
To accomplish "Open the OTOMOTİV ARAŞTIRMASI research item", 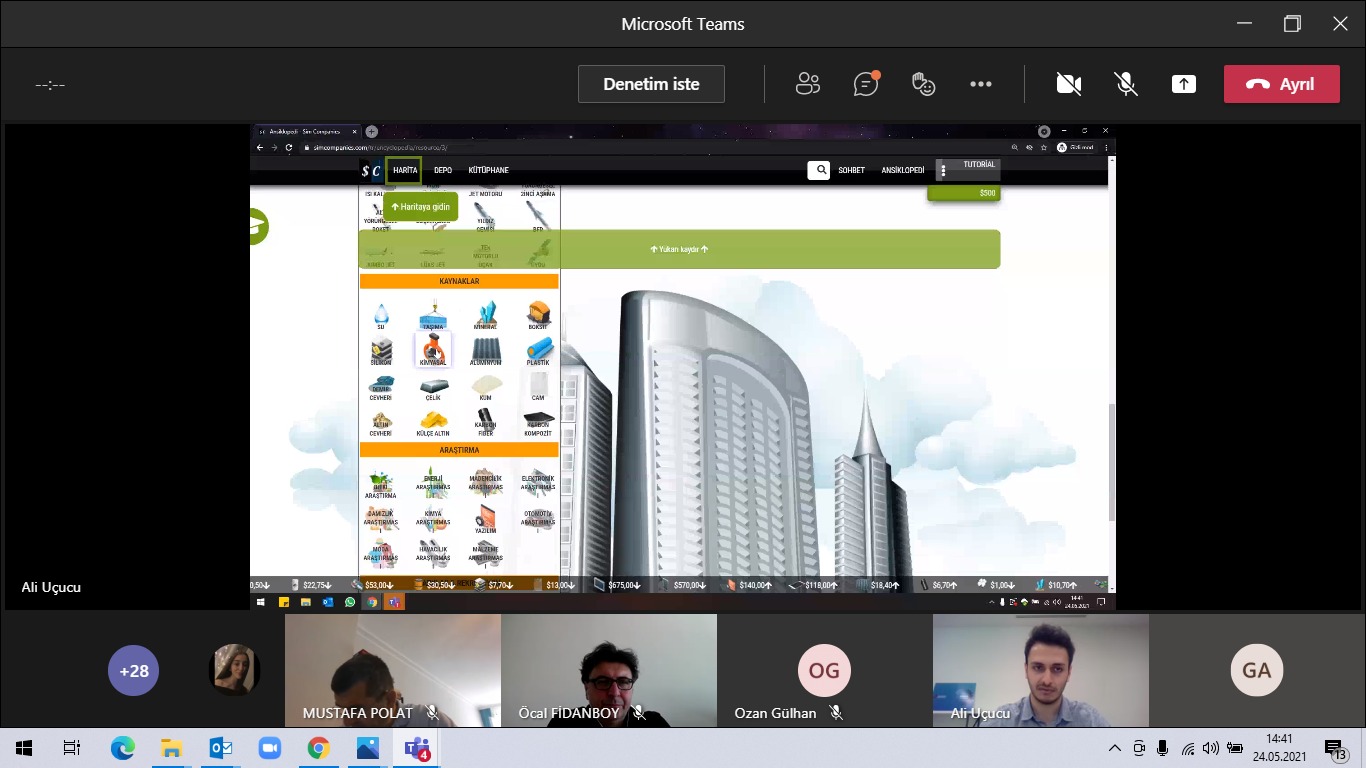I will point(538,518).
